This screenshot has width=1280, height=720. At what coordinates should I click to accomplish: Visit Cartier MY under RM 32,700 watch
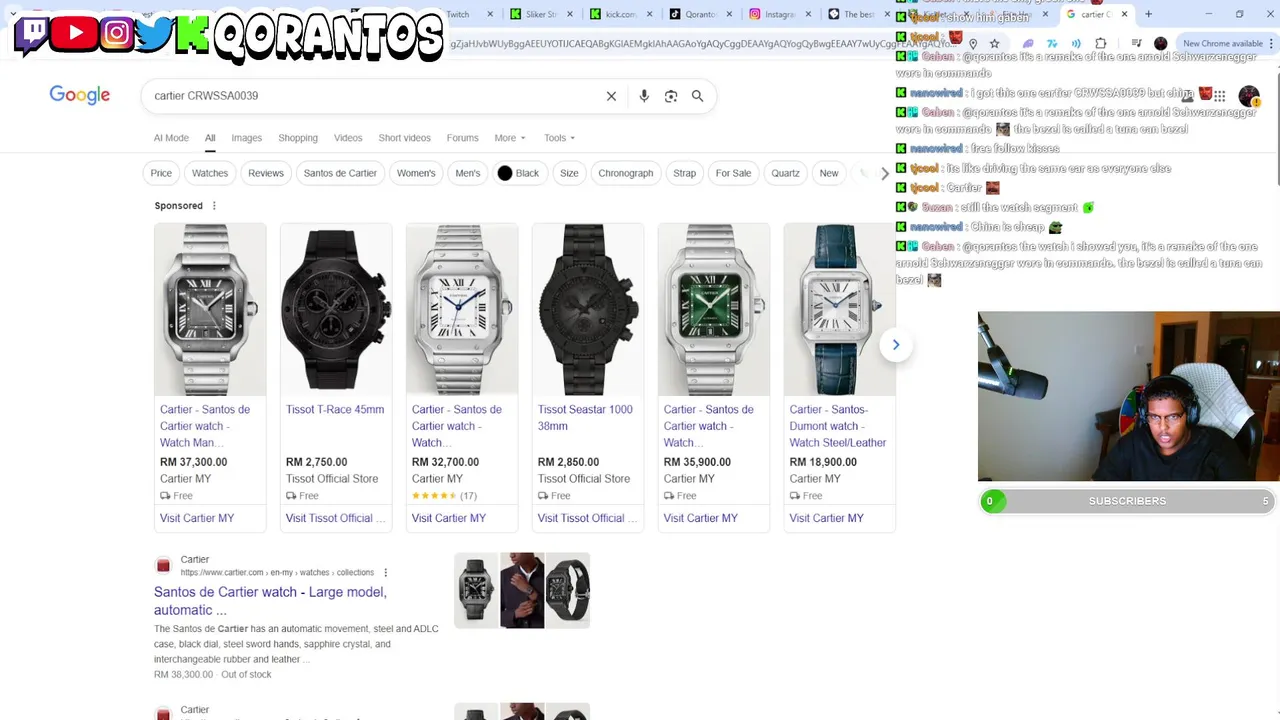click(x=449, y=518)
